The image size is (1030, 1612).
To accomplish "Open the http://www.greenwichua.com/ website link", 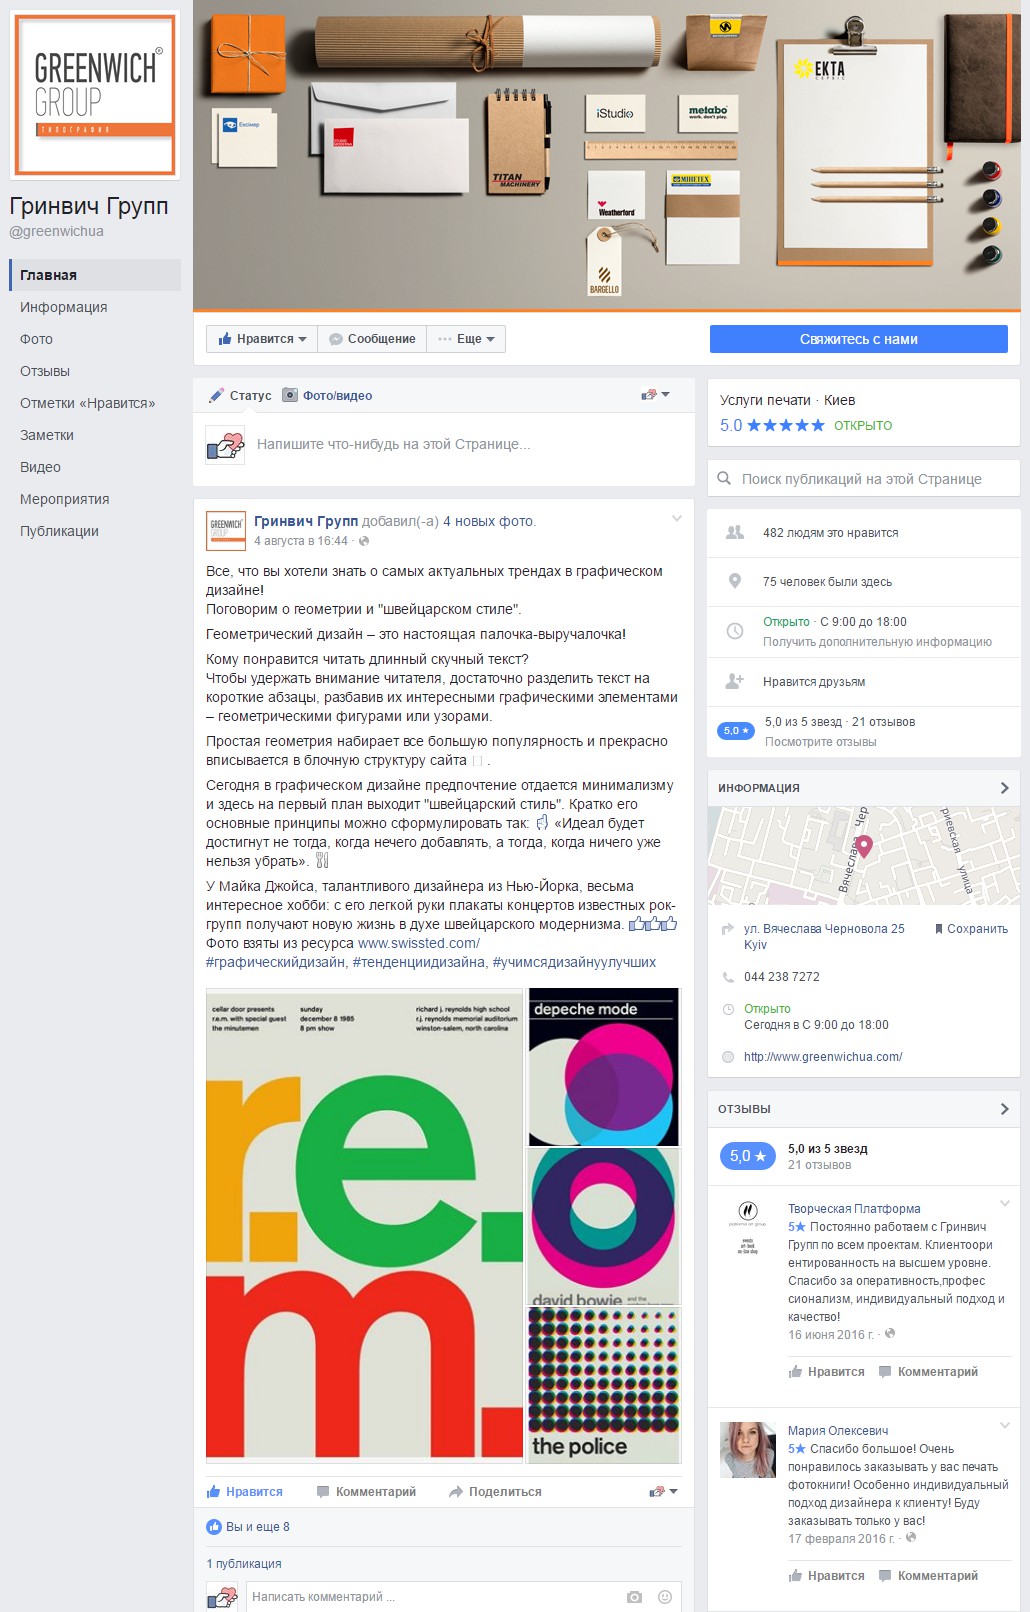I will (x=823, y=1057).
